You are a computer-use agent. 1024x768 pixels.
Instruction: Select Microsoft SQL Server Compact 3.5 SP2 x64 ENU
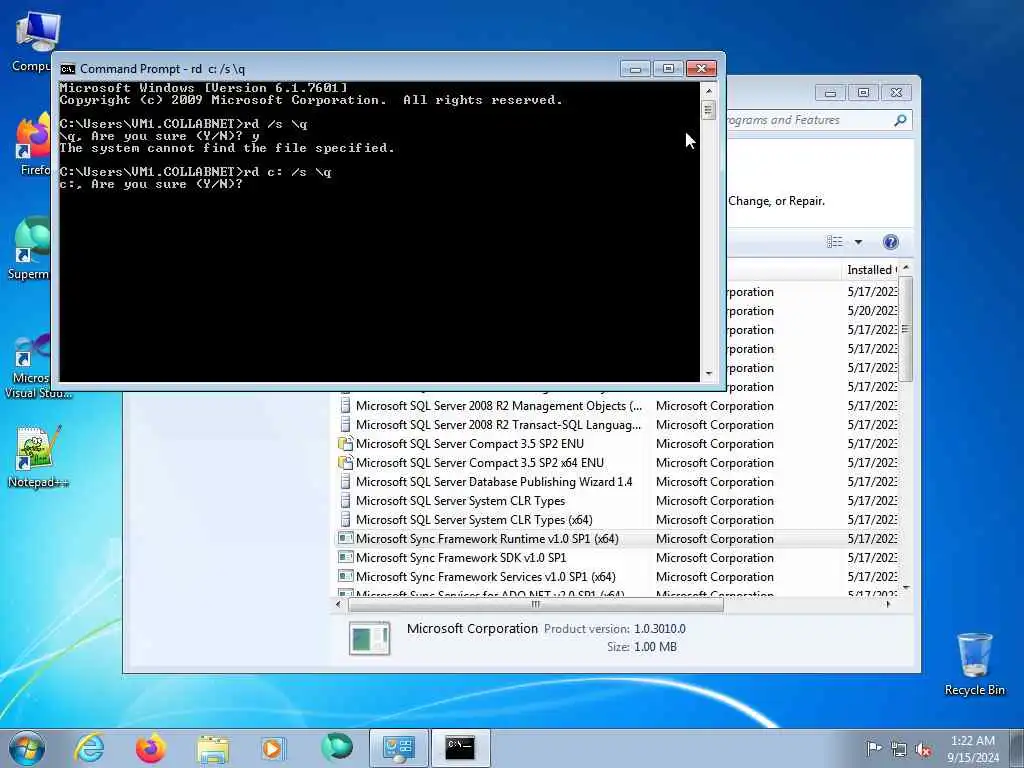(x=617, y=462)
